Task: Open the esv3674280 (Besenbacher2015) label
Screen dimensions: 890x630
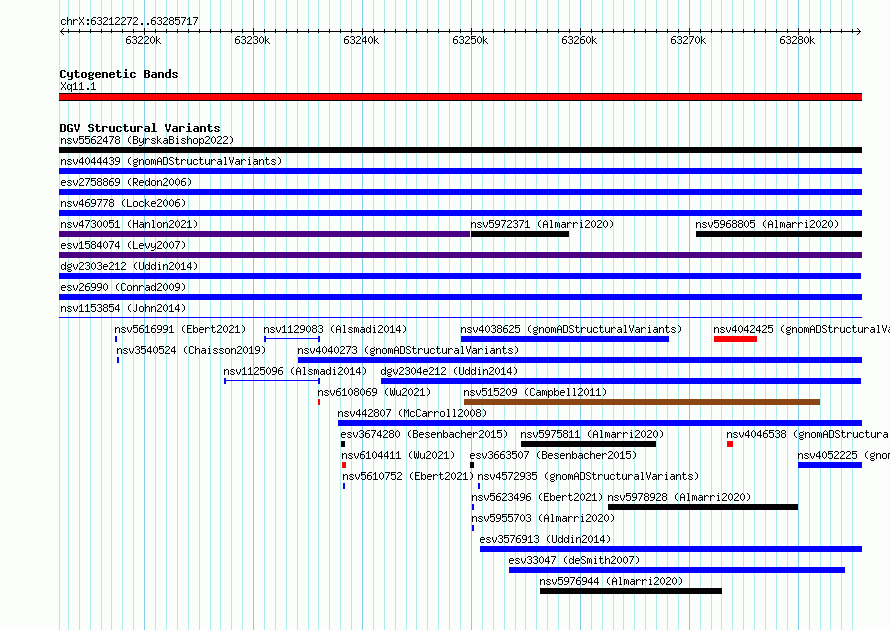Action: click(425, 434)
